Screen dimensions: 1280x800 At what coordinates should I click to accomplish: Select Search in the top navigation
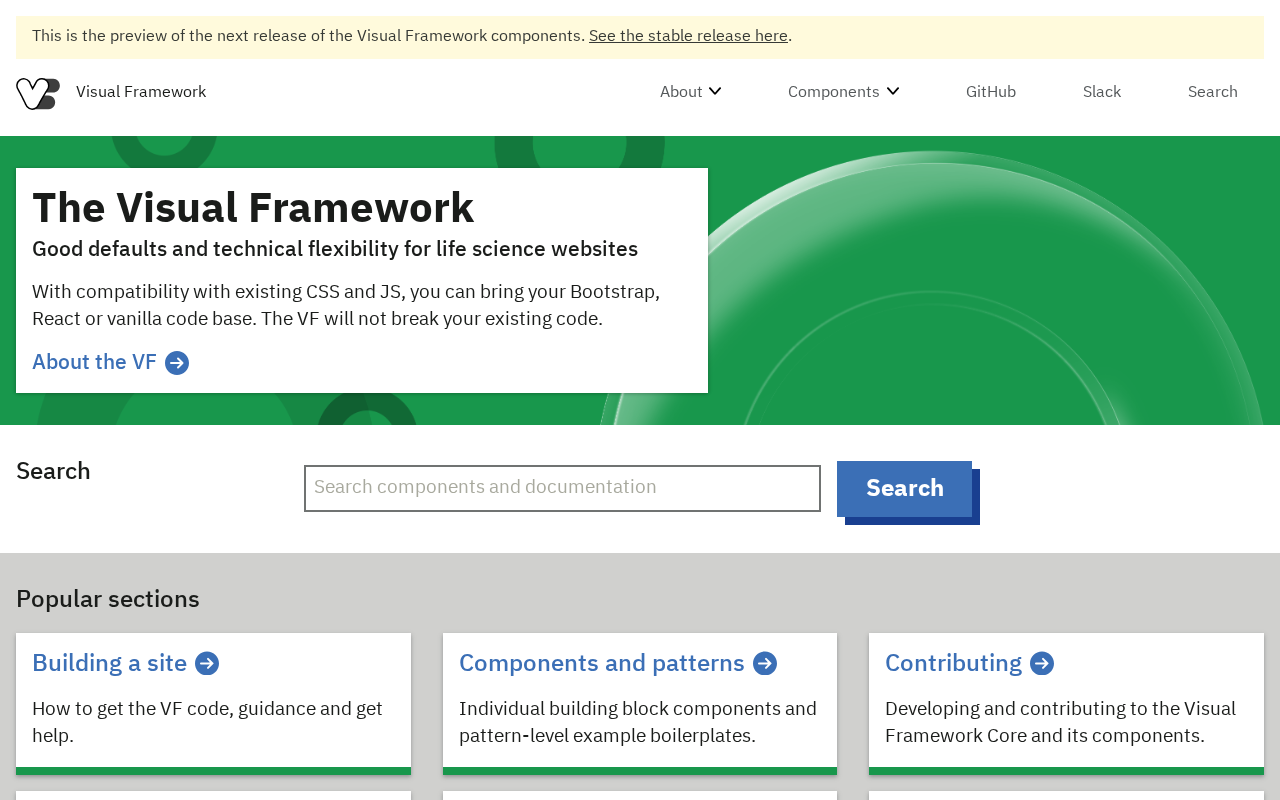(x=1213, y=92)
